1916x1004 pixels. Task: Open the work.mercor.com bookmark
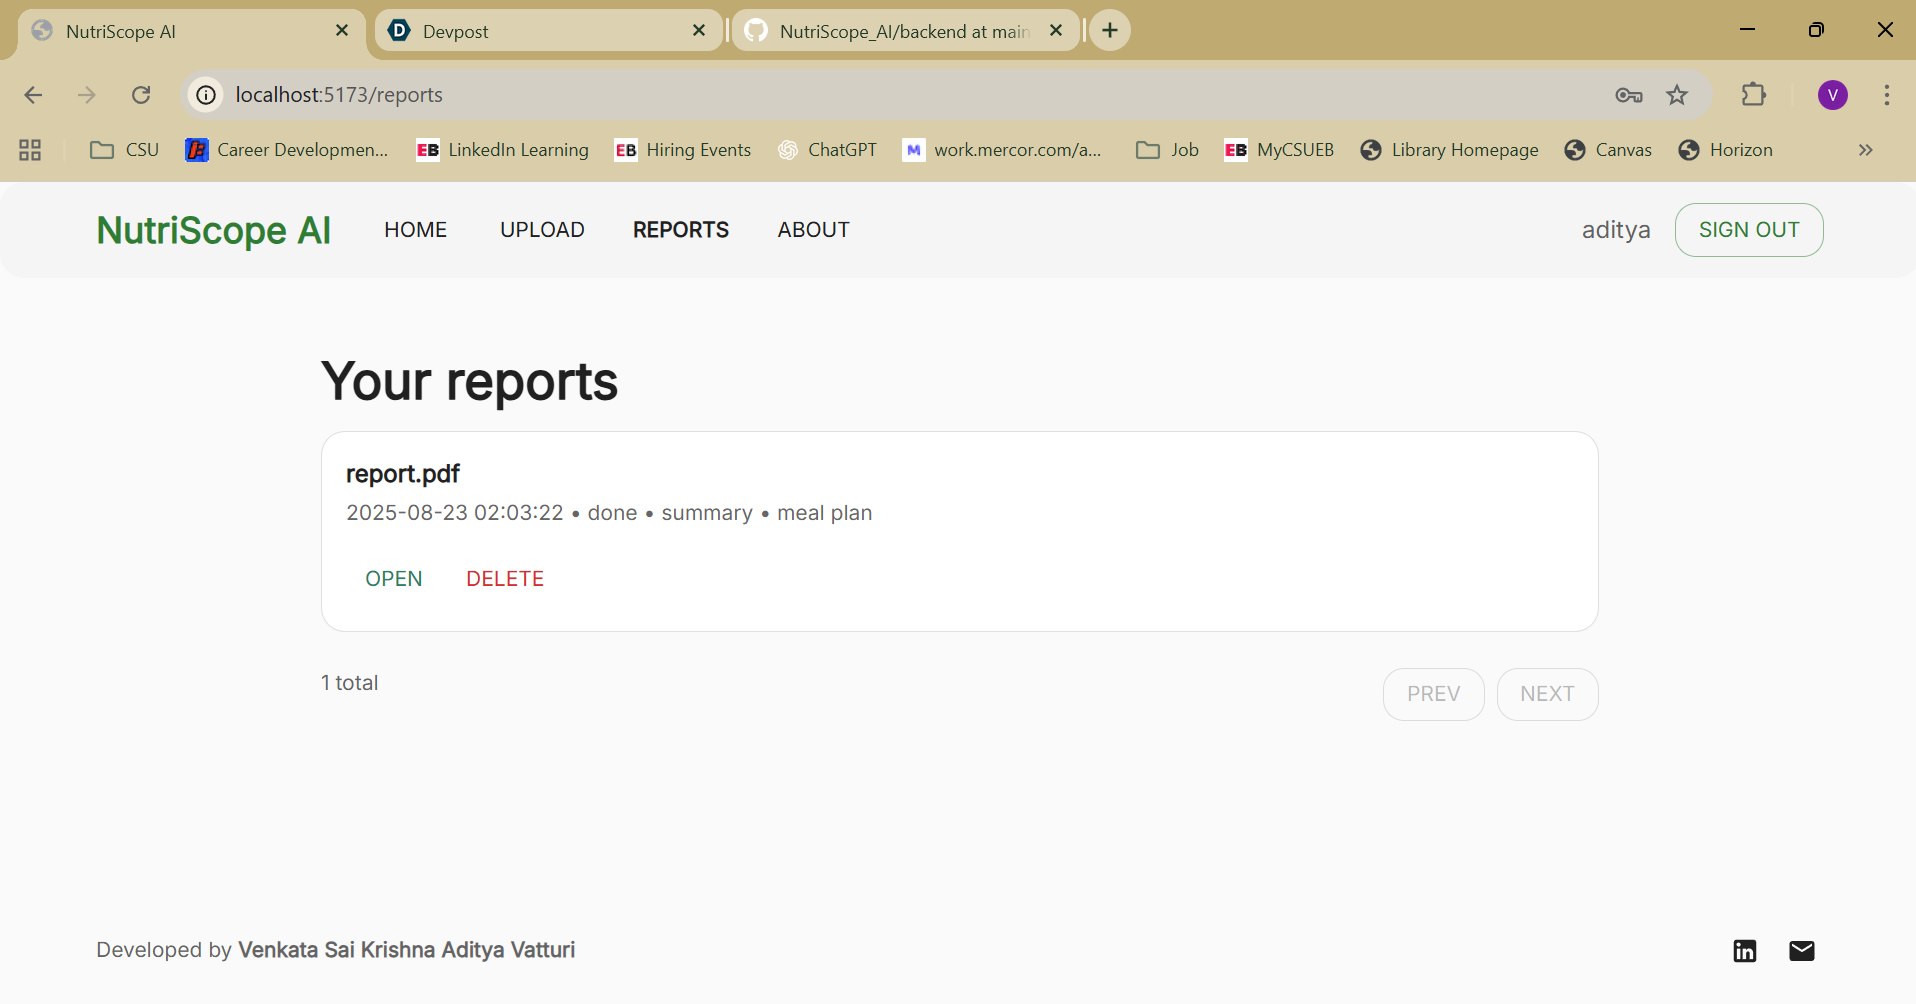(1003, 150)
